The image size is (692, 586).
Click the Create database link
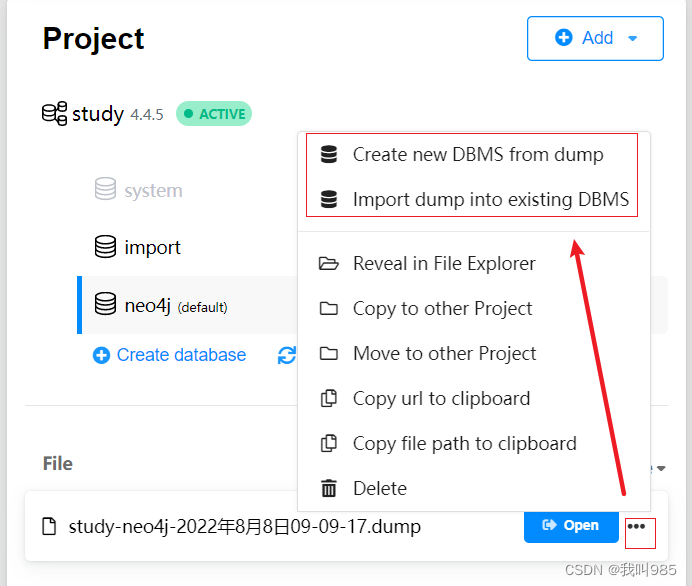pos(181,355)
